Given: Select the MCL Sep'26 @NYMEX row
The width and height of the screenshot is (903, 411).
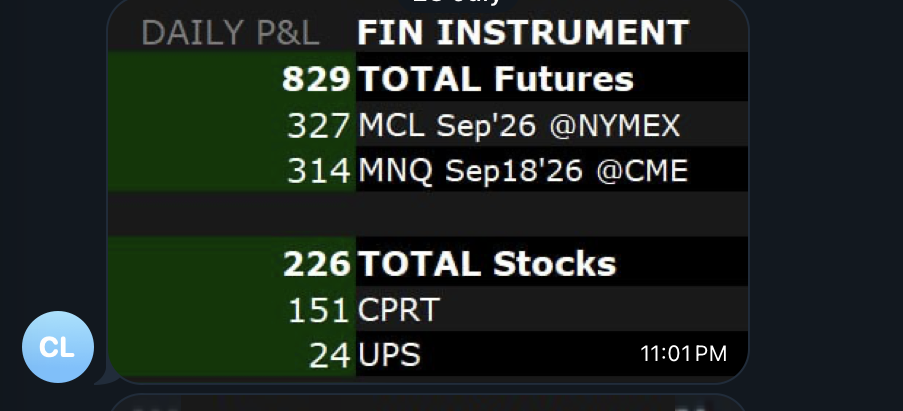Looking at the screenshot, I should pyautogui.click(x=428, y=124).
